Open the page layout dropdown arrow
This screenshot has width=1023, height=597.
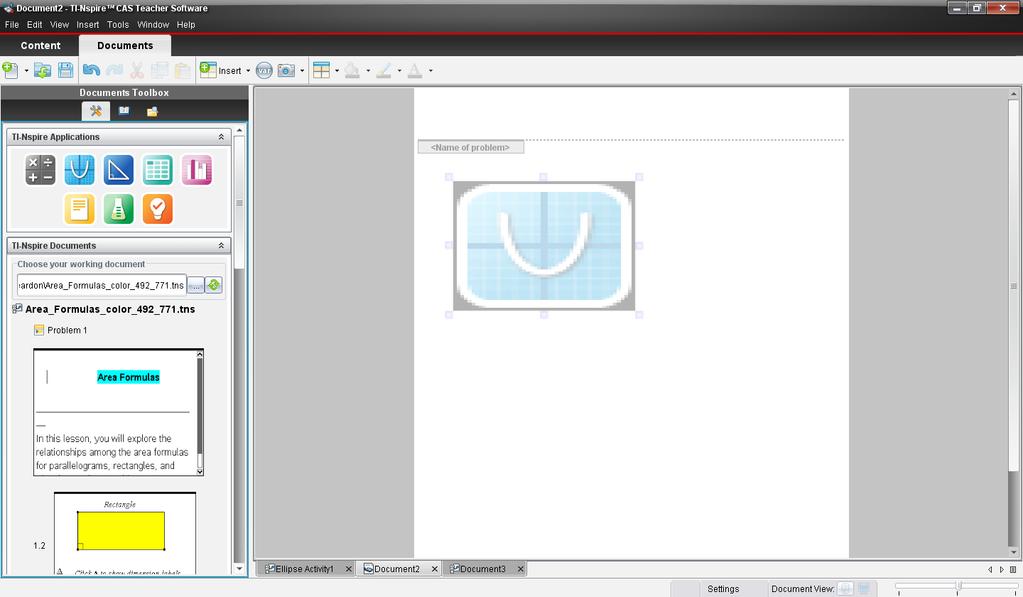(x=337, y=70)
